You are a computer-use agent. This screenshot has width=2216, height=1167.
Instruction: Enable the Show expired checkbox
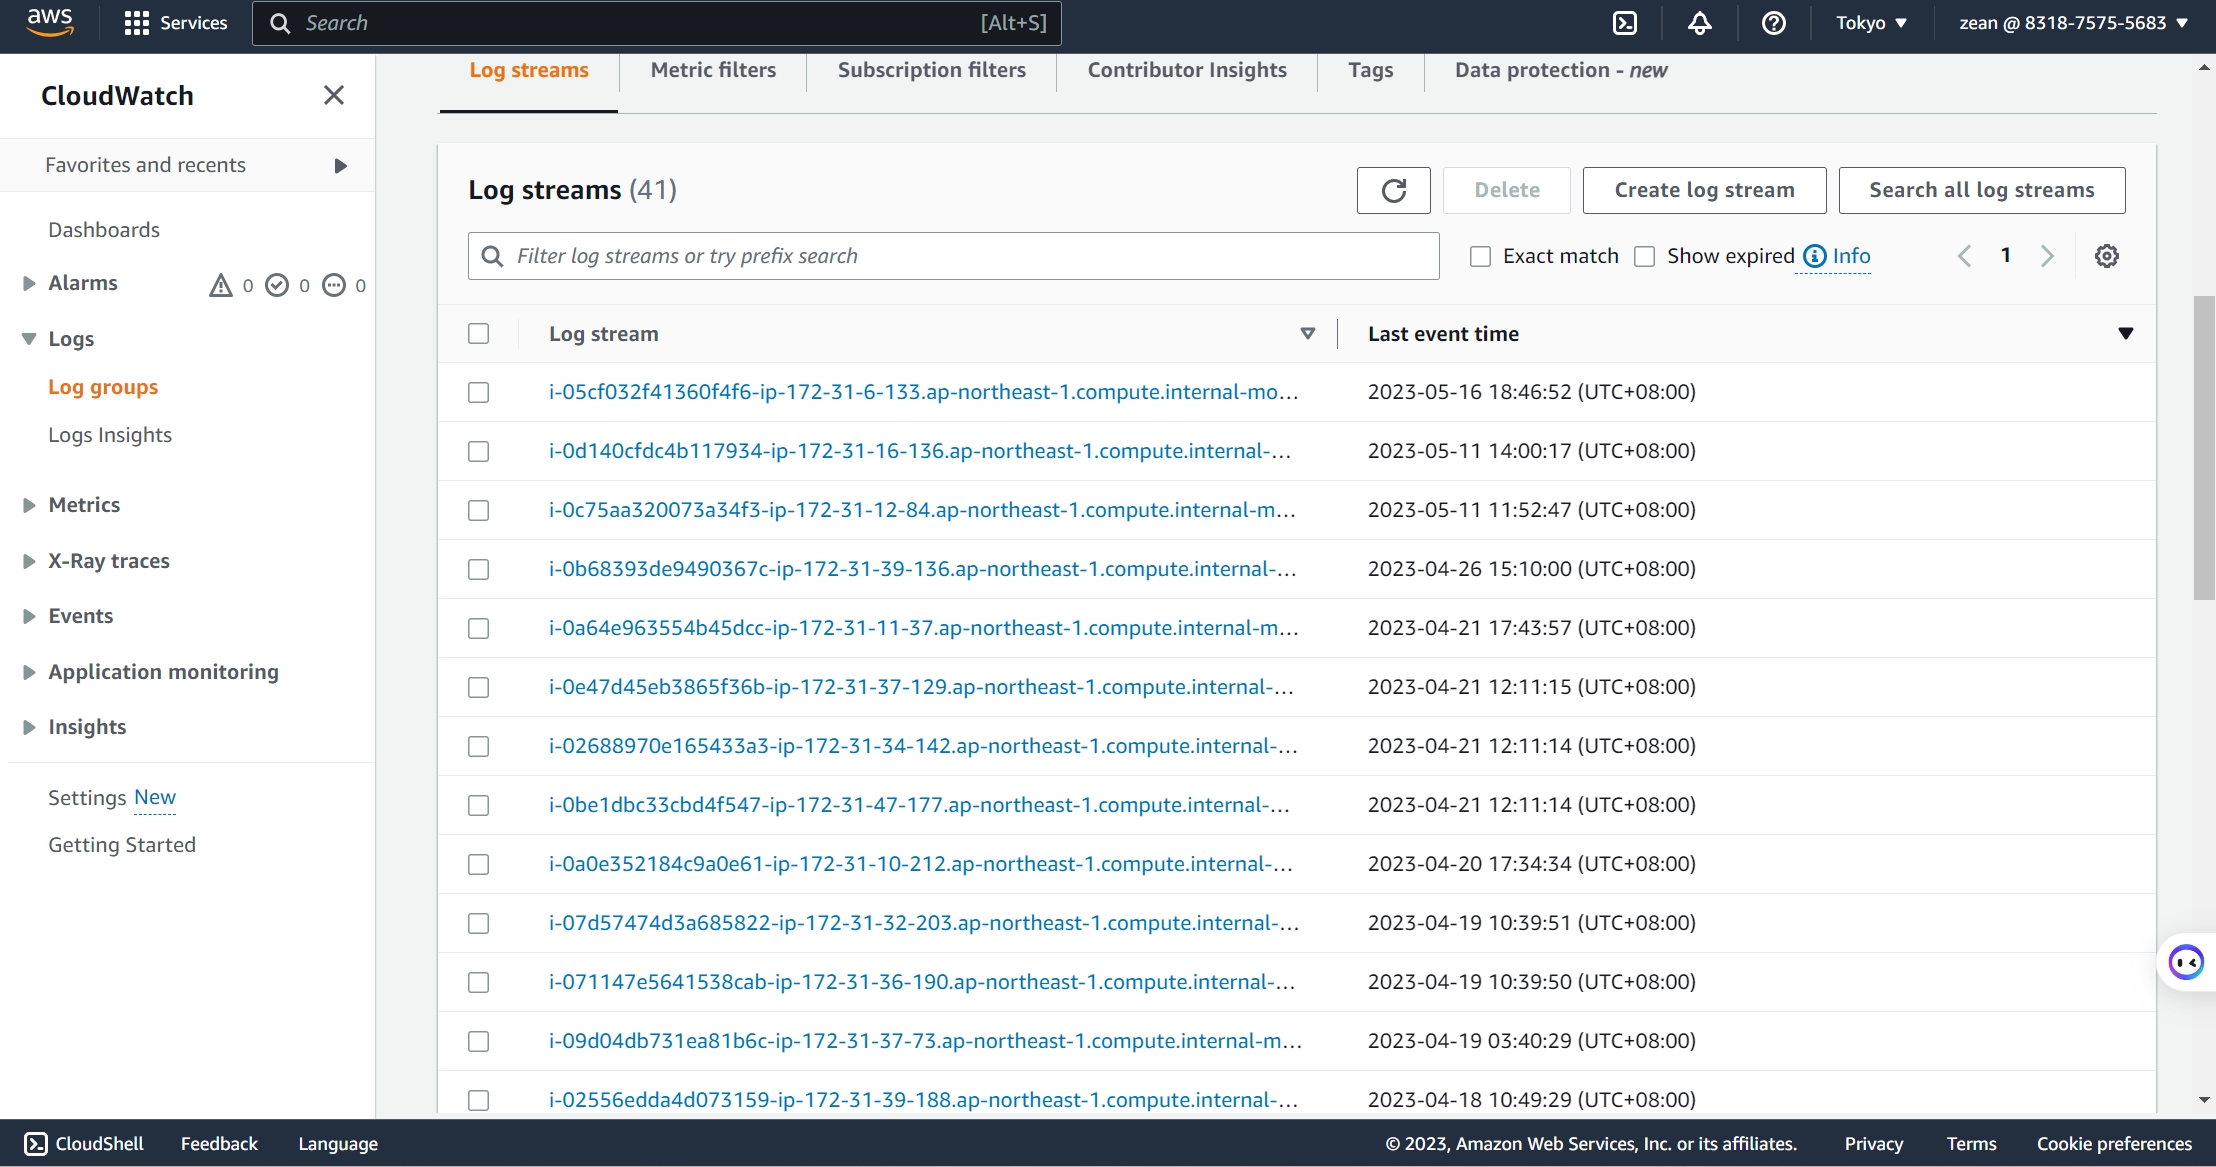click(1645, 257)
